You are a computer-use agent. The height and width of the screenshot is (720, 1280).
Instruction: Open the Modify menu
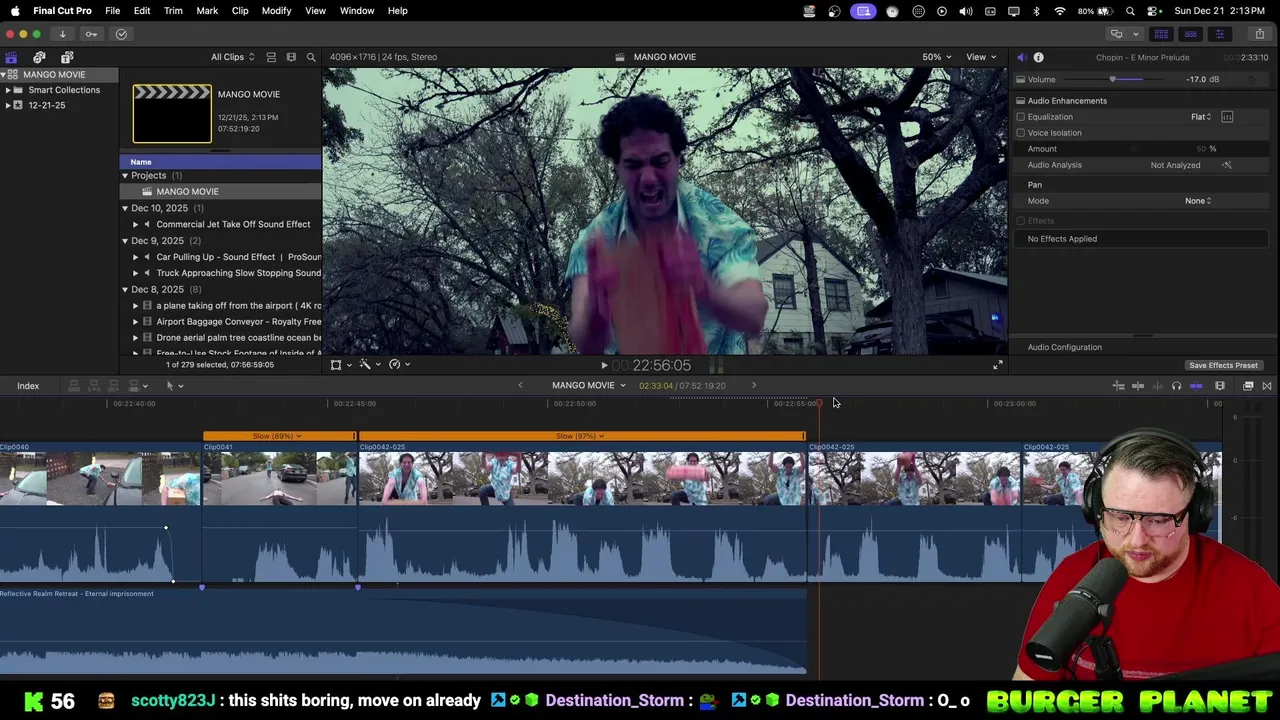pyautogui.click(x=276, y=11)
